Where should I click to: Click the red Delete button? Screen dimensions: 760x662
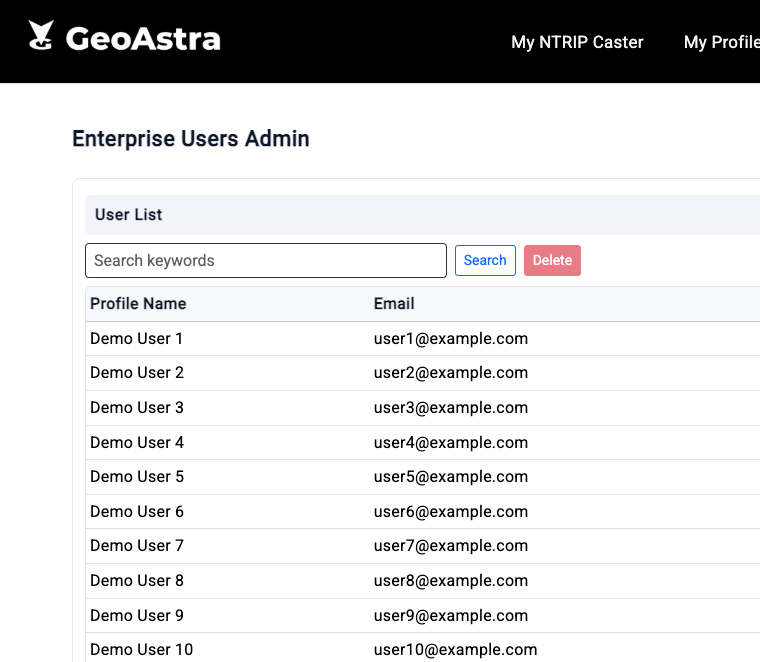[x=552, y=260]
